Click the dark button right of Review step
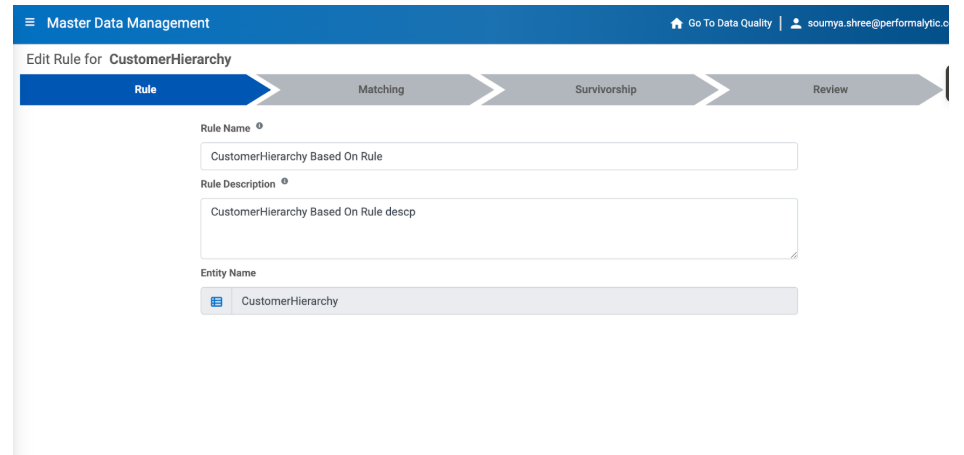This screenshot has height=455, width=964. pyautogui.click(x=954, y=88)
